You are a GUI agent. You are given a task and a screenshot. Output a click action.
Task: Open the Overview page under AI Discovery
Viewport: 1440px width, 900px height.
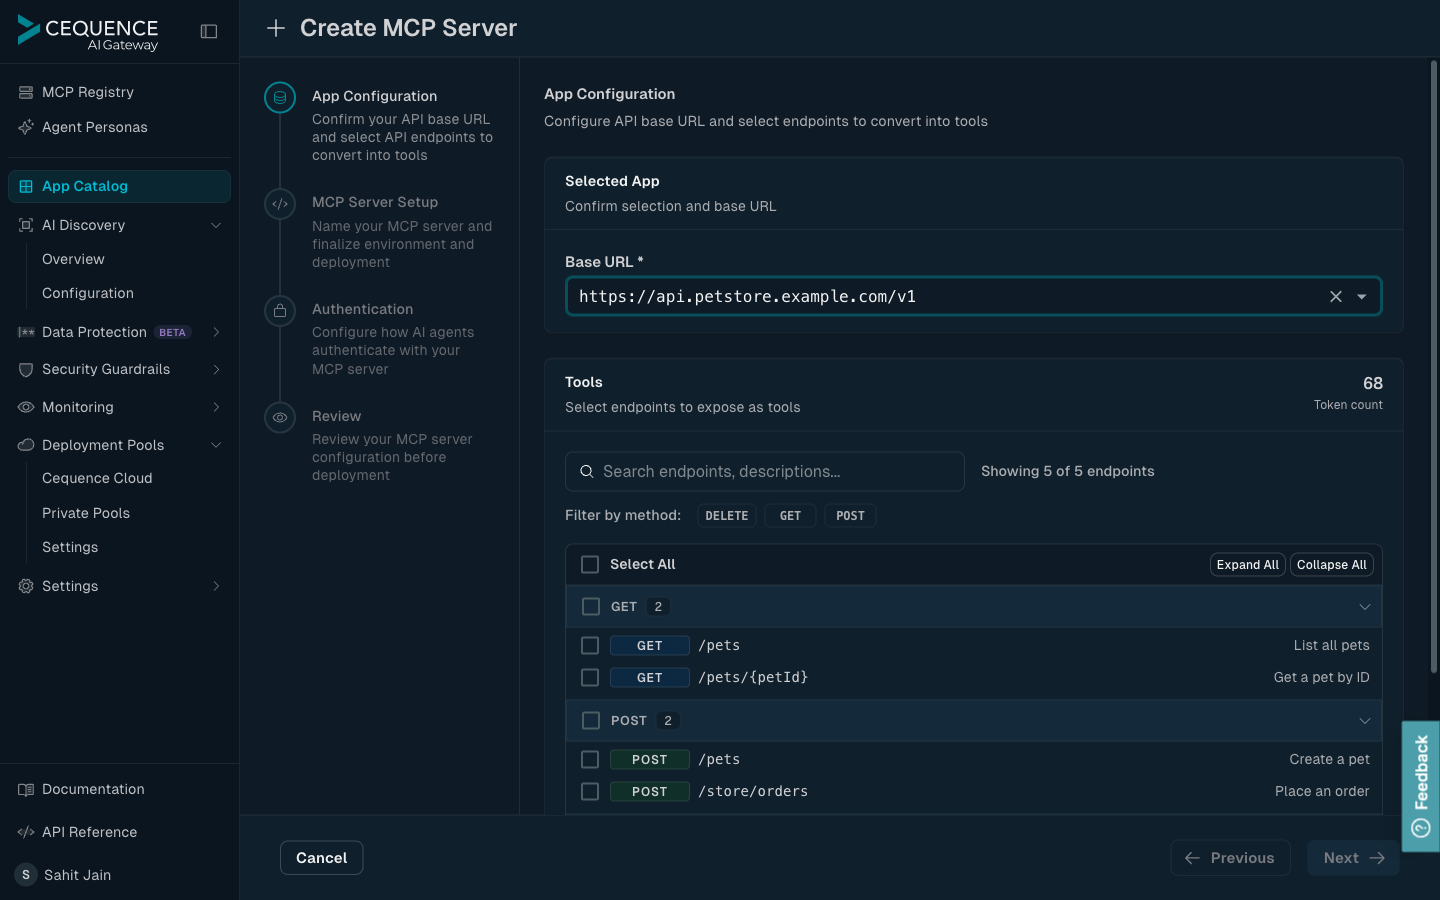coord(73,259)
